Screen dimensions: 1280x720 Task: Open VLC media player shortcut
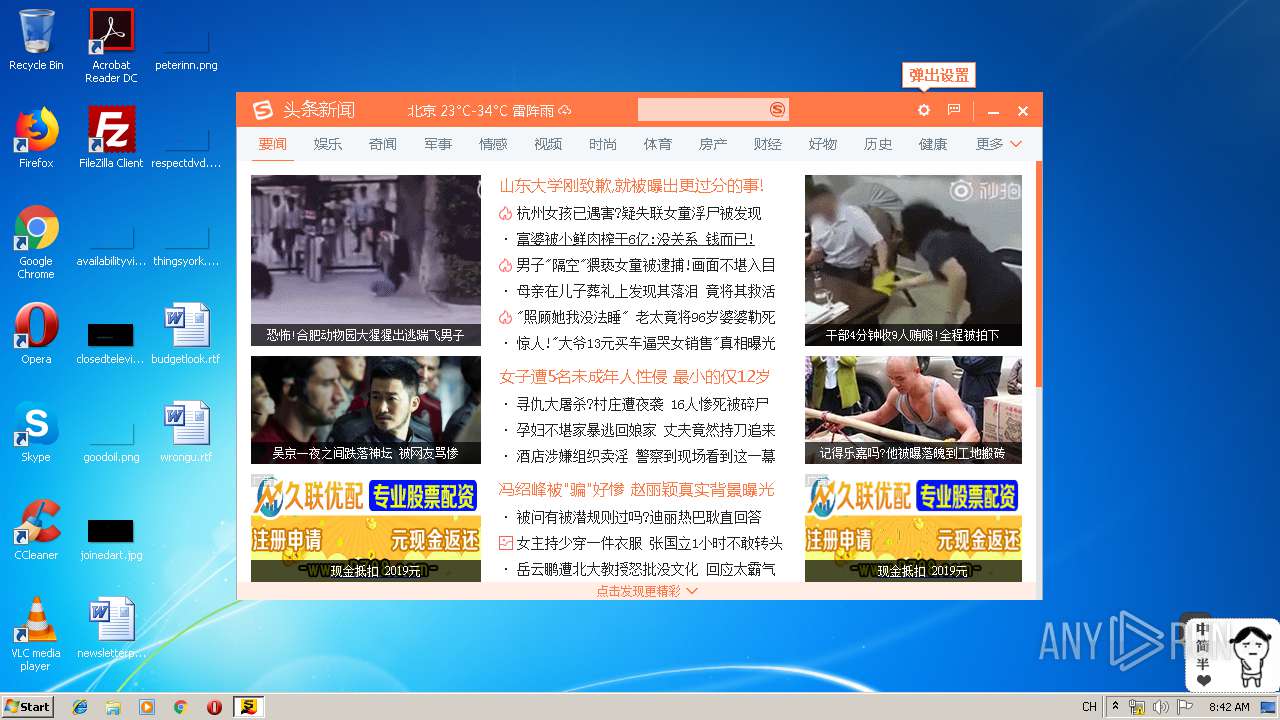point(36,620)
